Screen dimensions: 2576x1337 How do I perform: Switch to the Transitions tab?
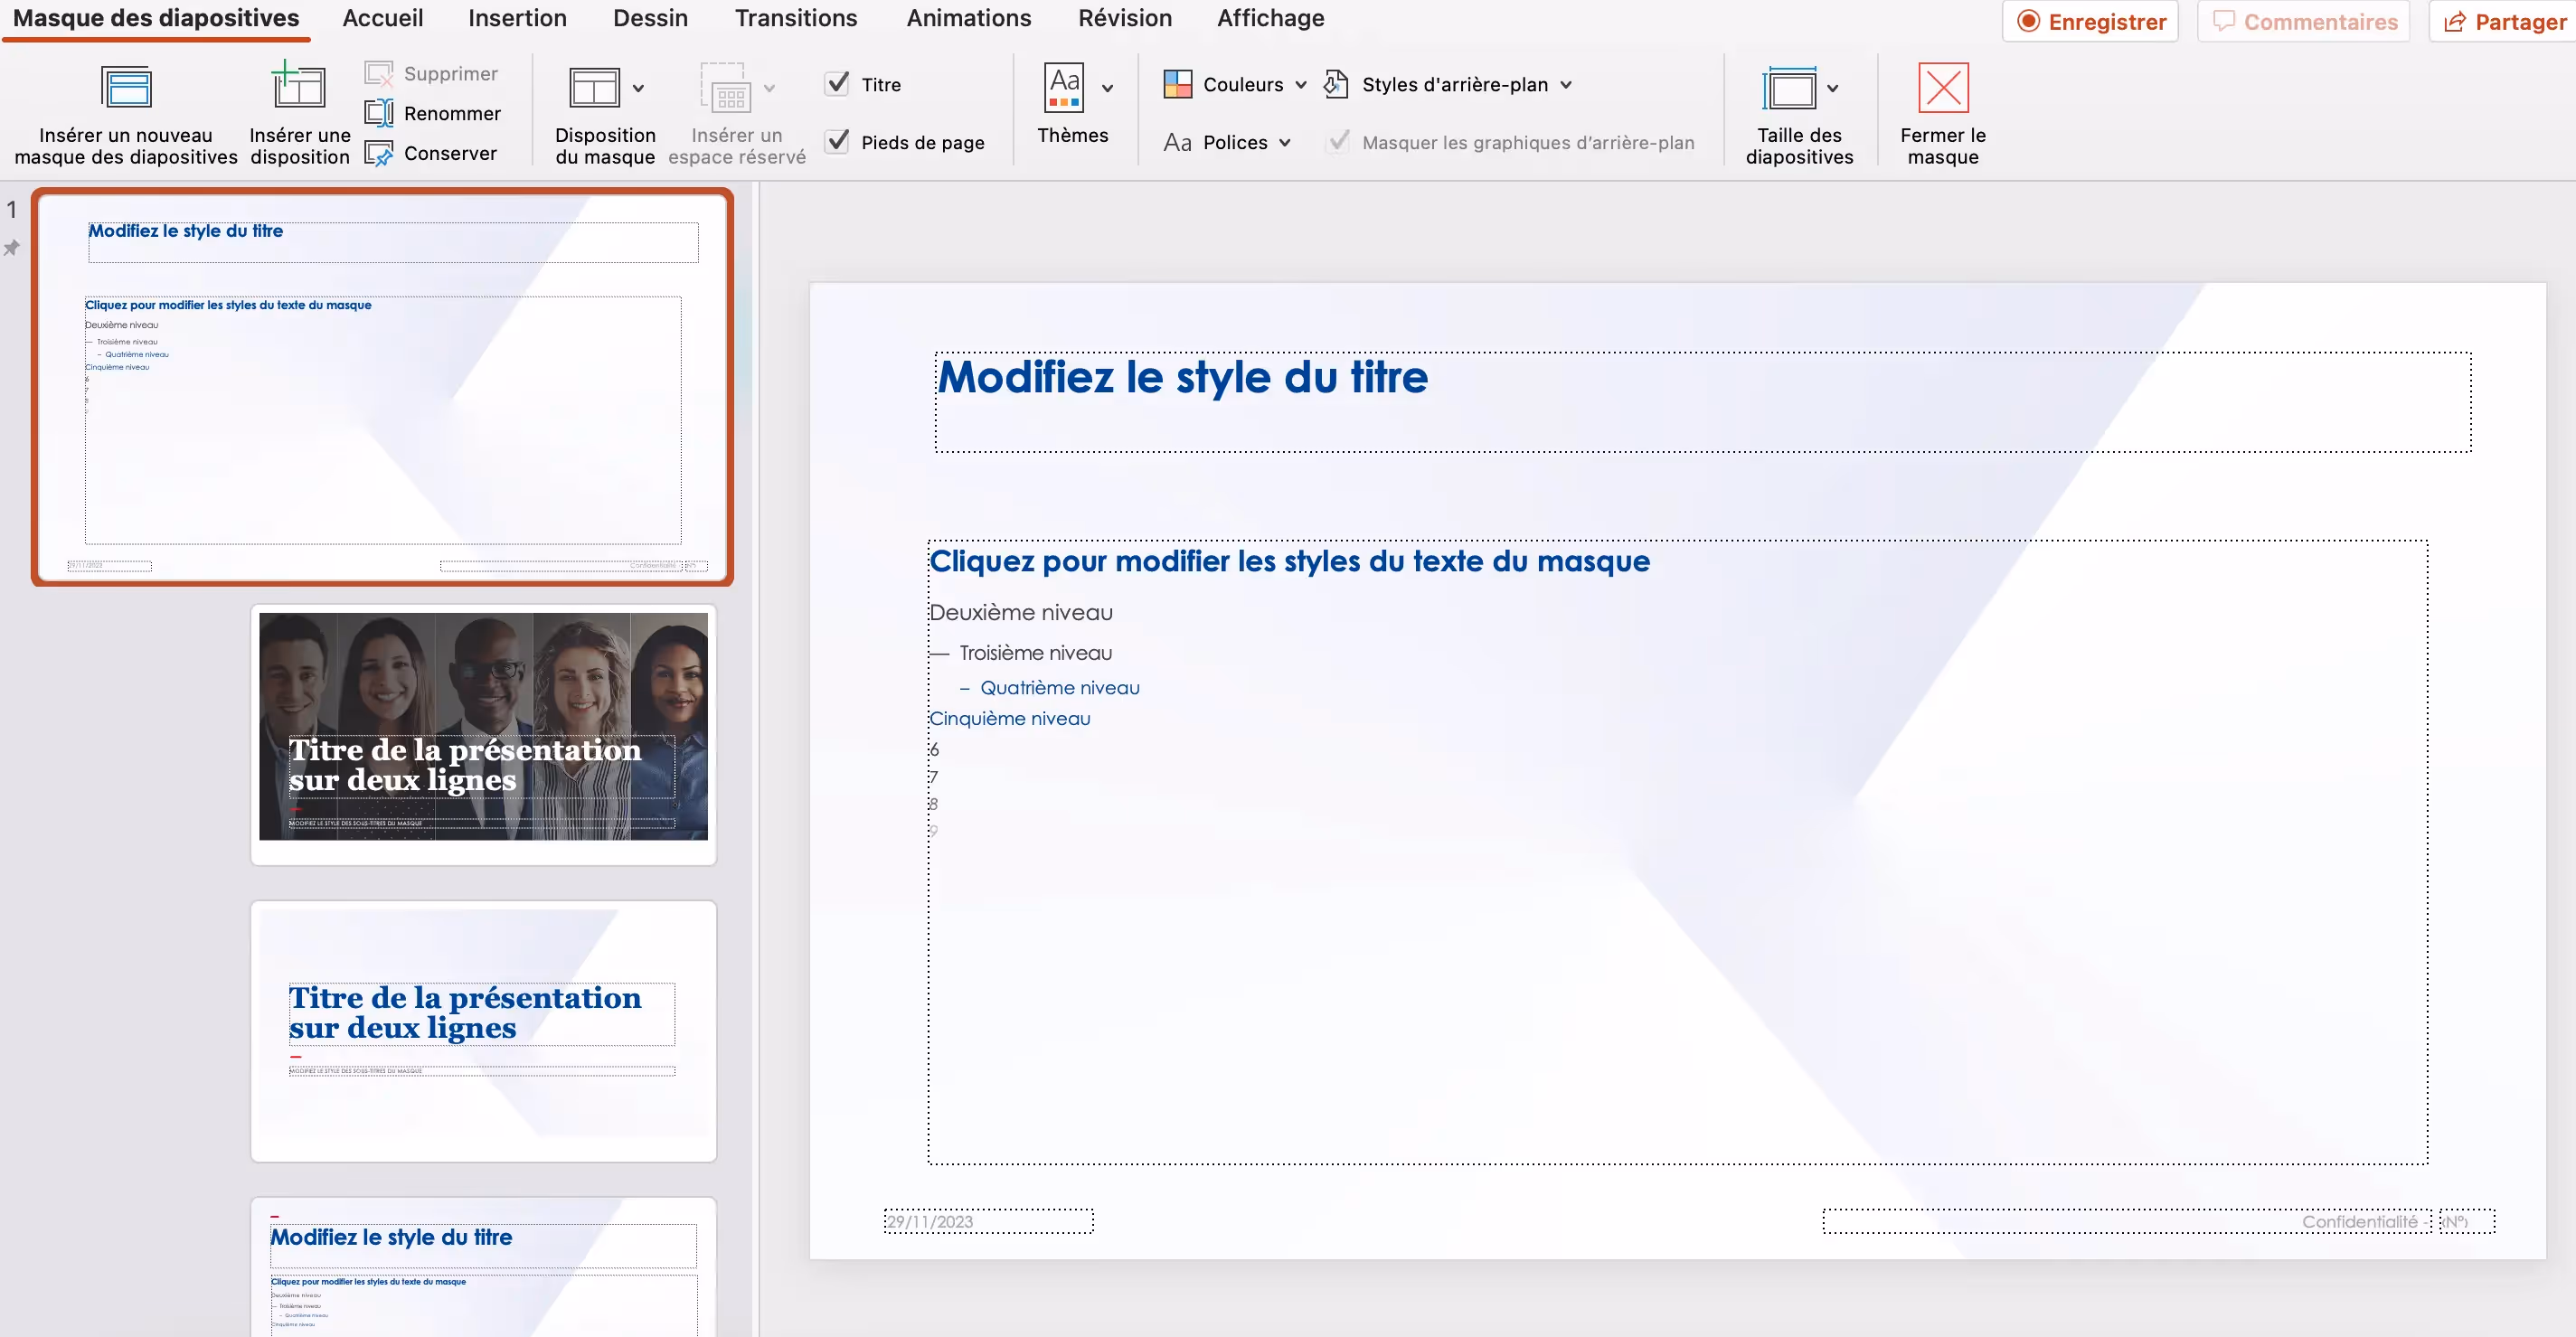coord(795,18)
